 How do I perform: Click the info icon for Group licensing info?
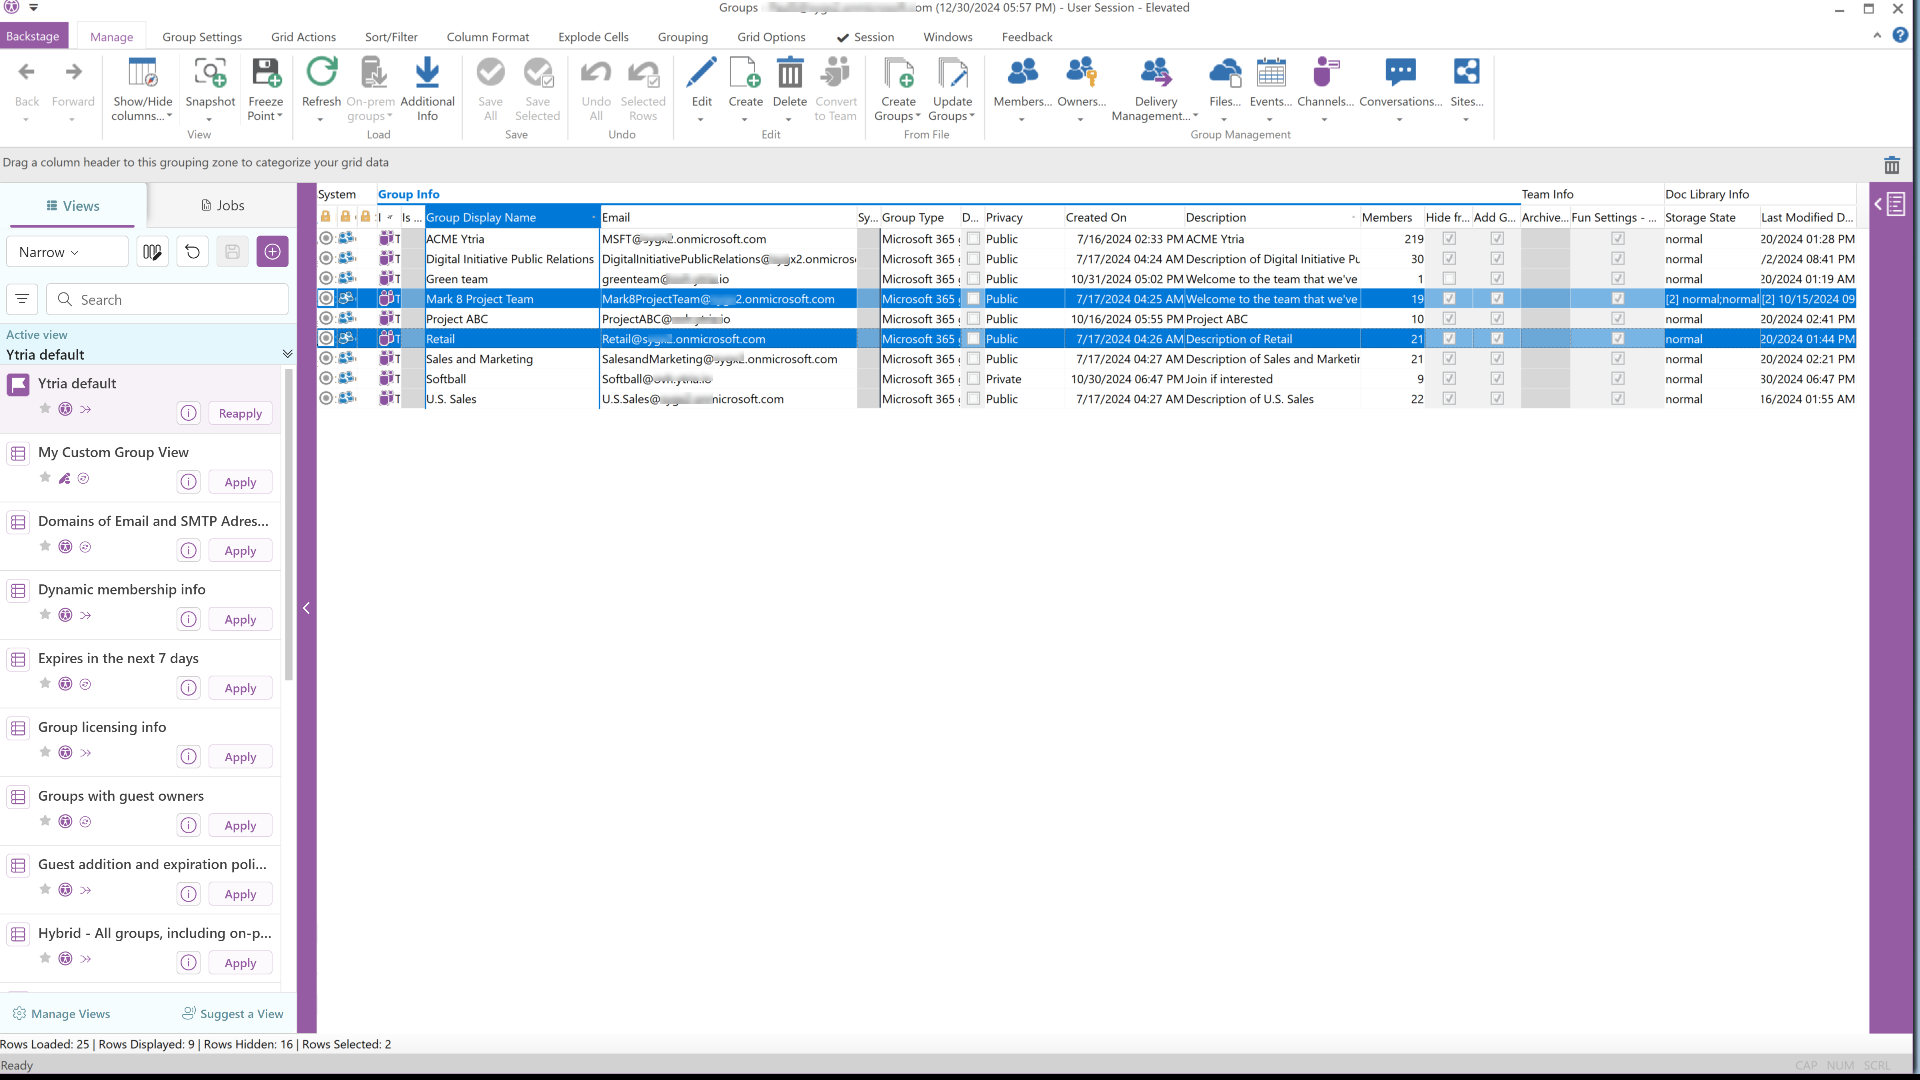click(188, 757)
